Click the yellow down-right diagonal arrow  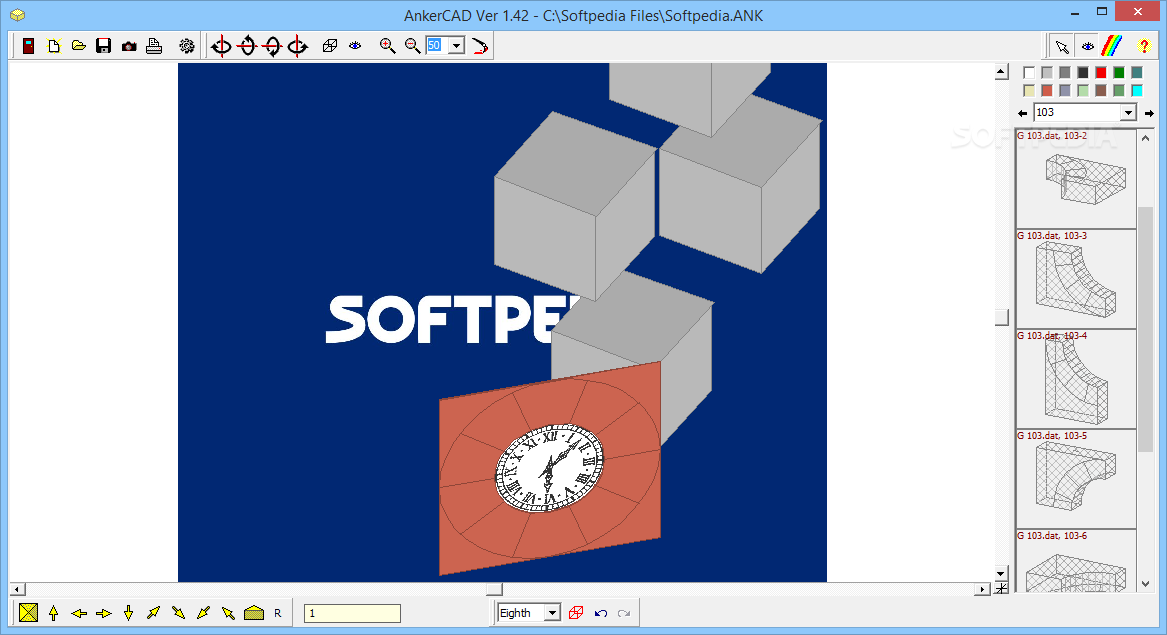coord(179,613)
